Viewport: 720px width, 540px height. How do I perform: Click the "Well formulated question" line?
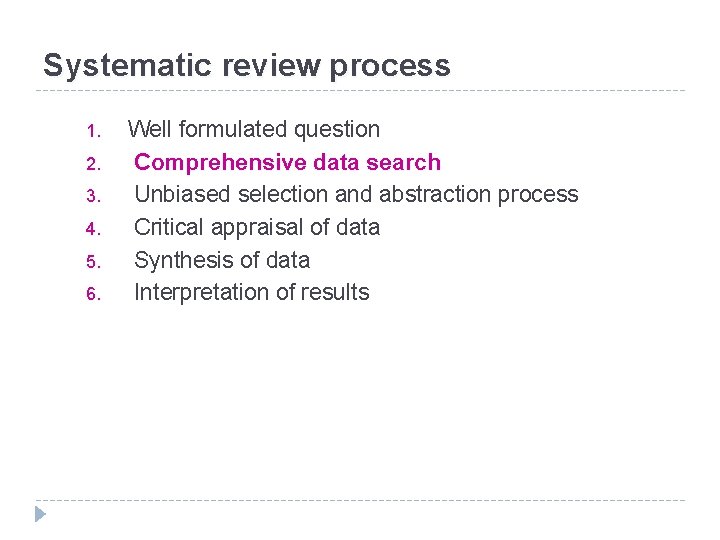coord(254,129)
